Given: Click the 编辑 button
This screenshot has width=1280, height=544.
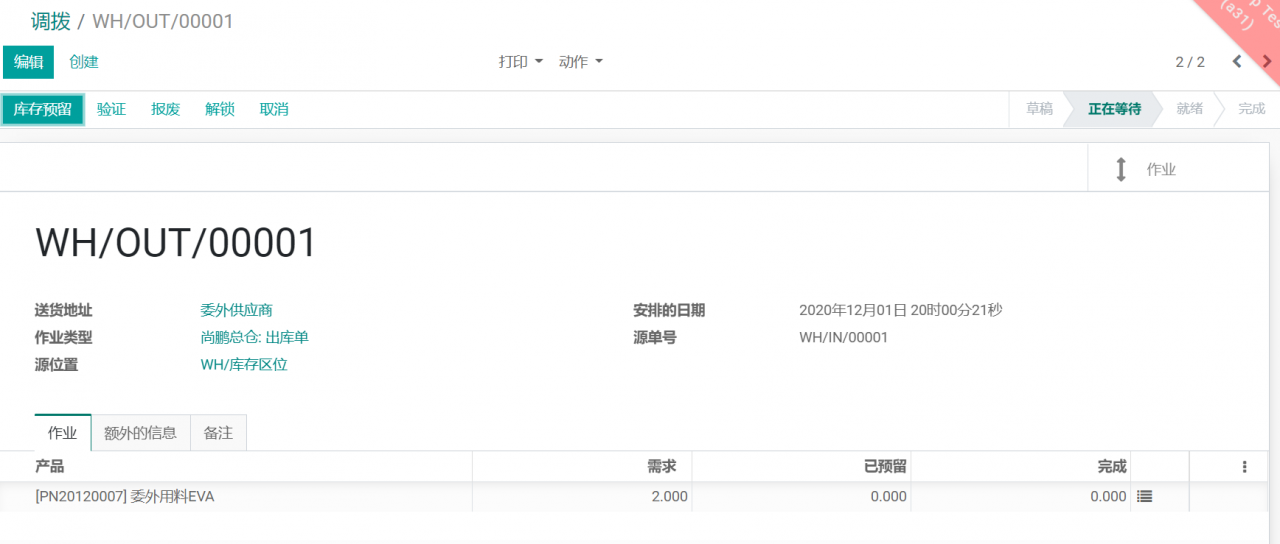Looking at the screenshot, I should [29, 62].
